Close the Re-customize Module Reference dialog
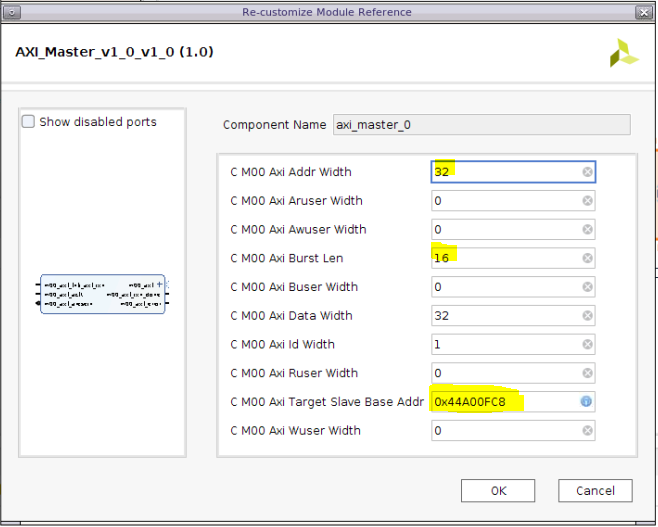Image resolution: width=658 pixels, height=527 pixels. 644,12
